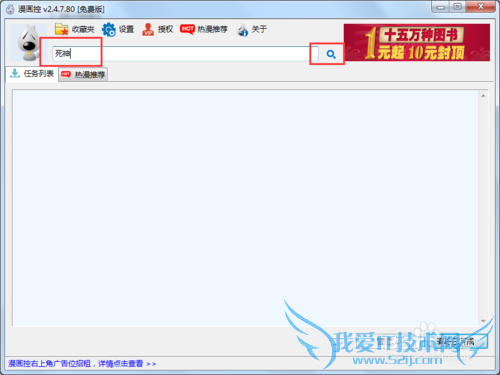Open the 关于 about item
Viewport: 500px width, 375px height.
(252, 30)
